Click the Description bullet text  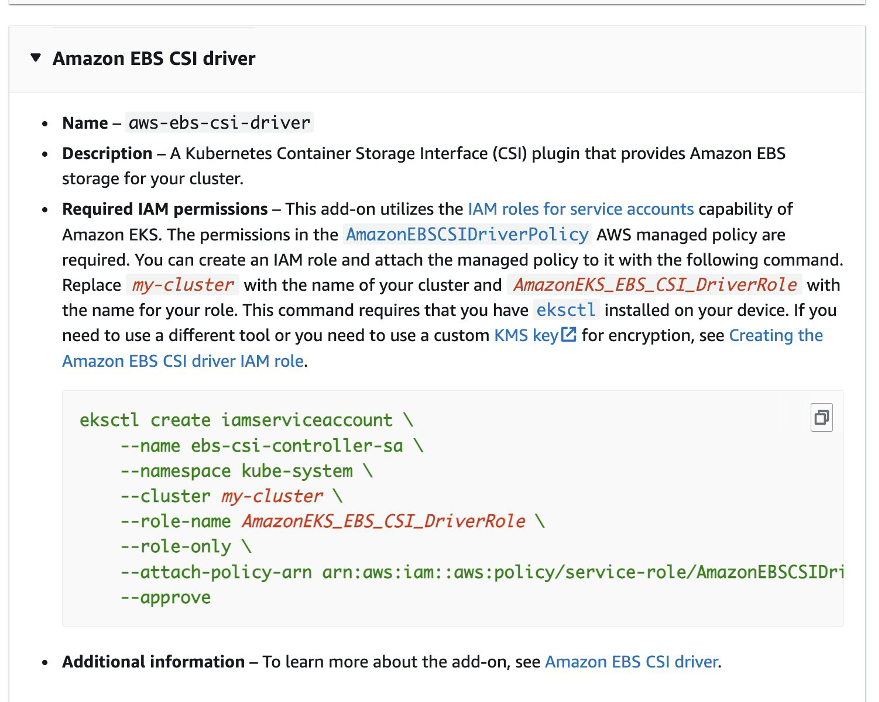click(x=107, y=153)
